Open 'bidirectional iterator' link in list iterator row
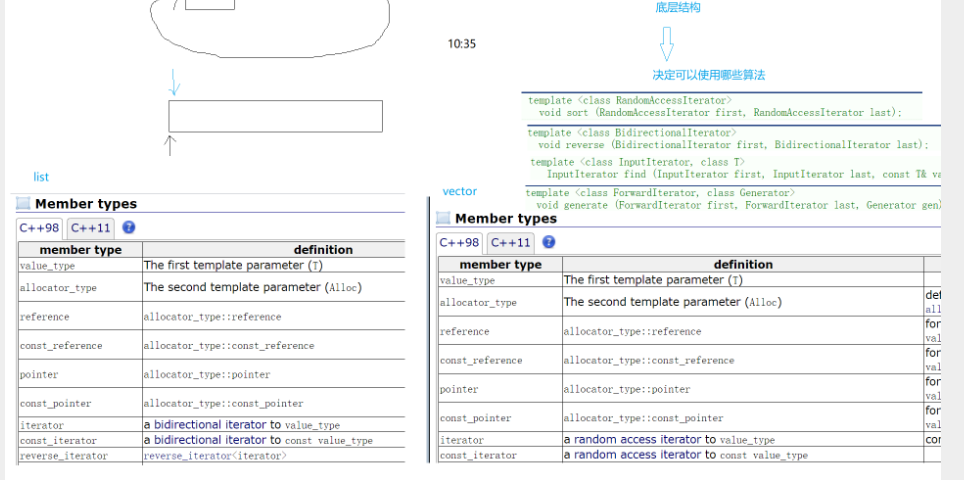 click(210, 425)
